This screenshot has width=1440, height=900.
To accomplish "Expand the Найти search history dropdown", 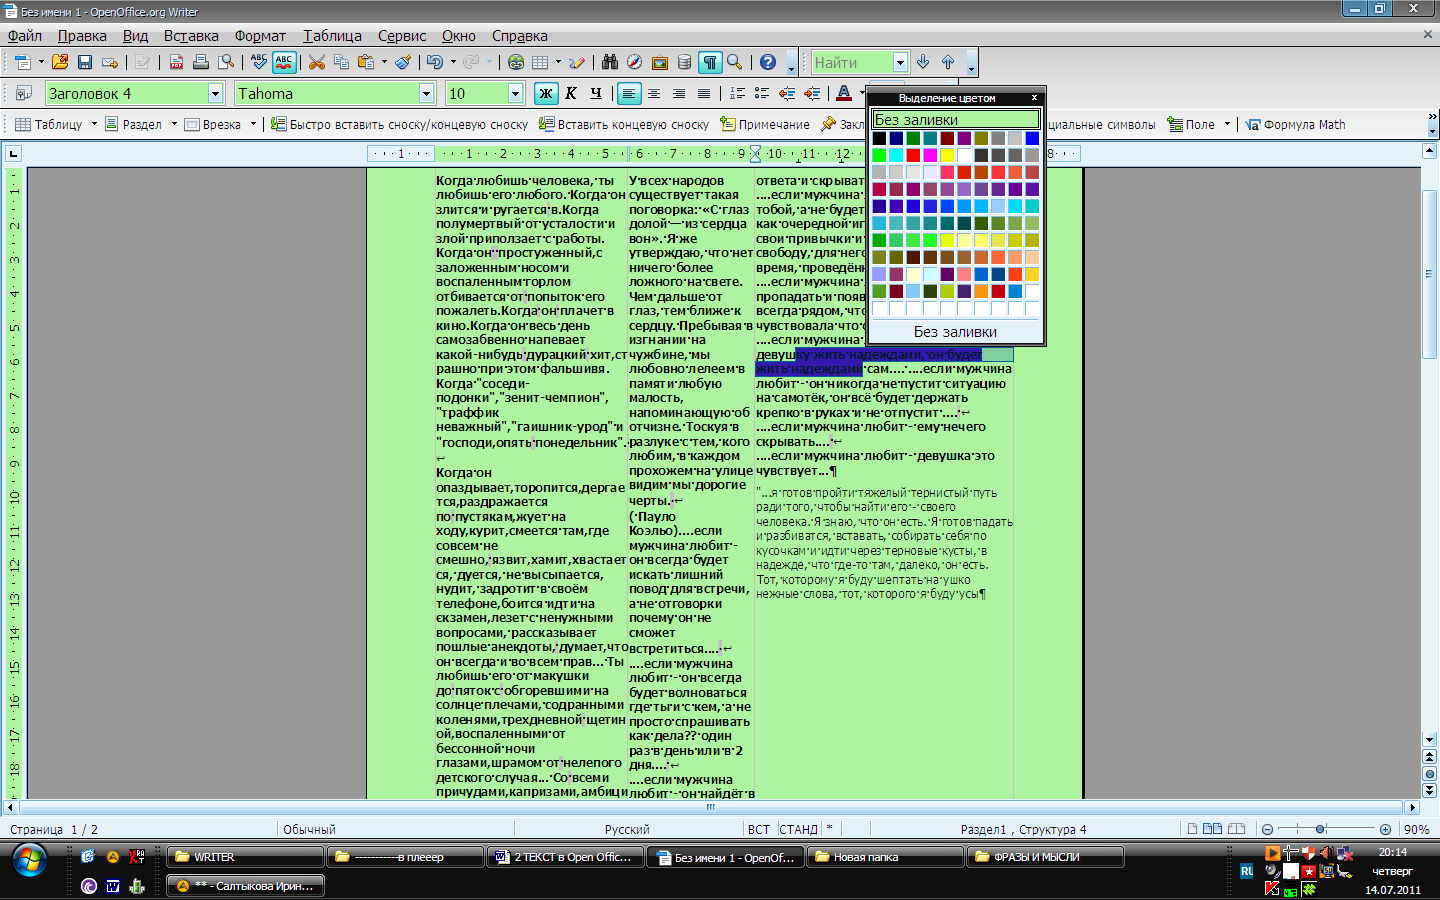I will pyautogui.click(x=900, y=62).
